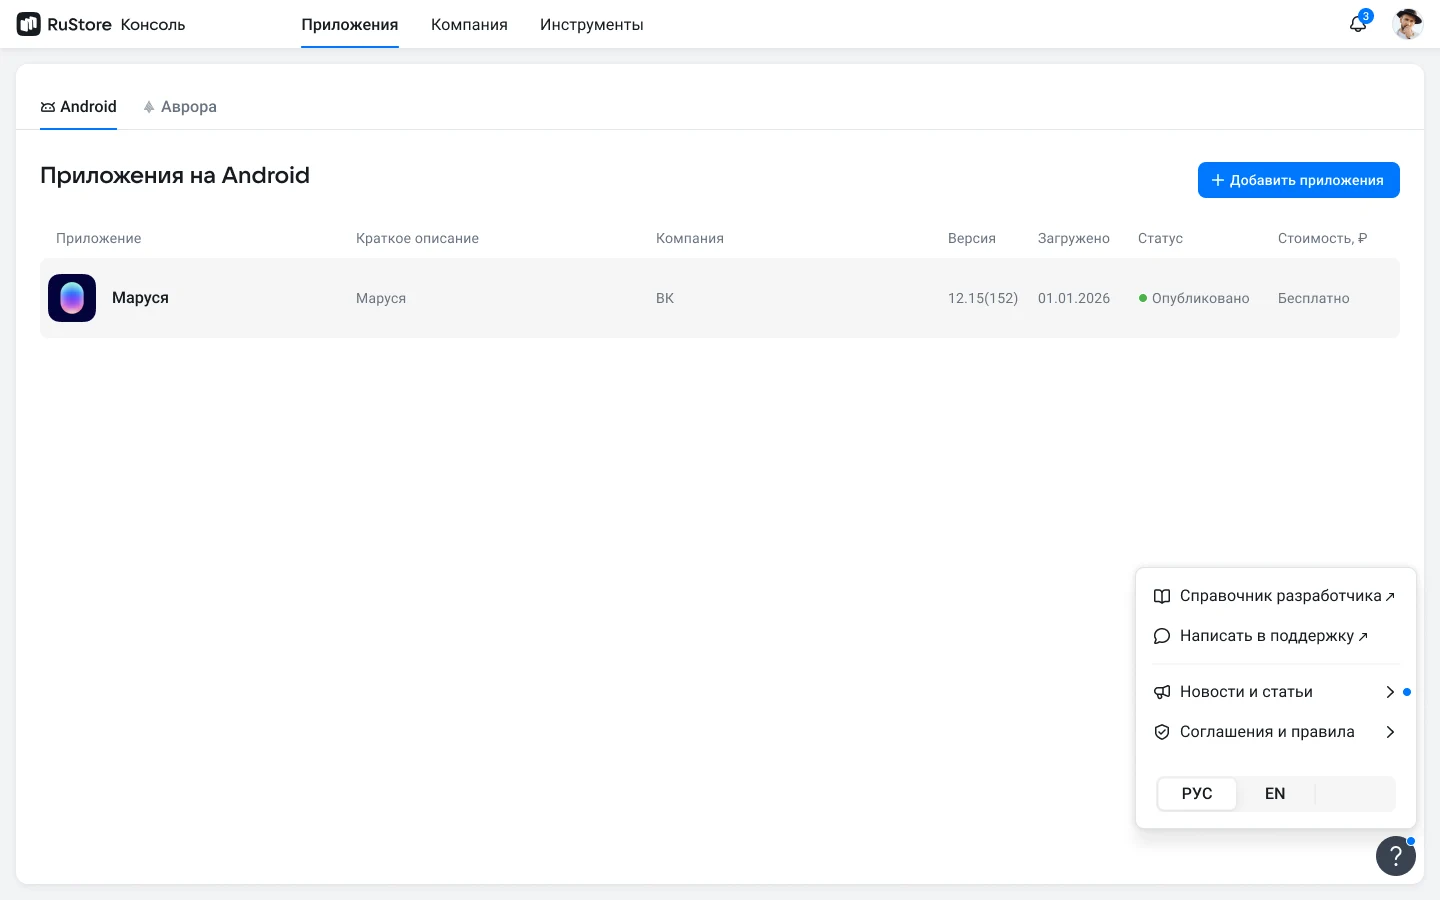Image resolution: width=1440 pixels, height=900 pixels.
Task: Expand the Соглашения и правила chevron
Action: click(1390, 732)
